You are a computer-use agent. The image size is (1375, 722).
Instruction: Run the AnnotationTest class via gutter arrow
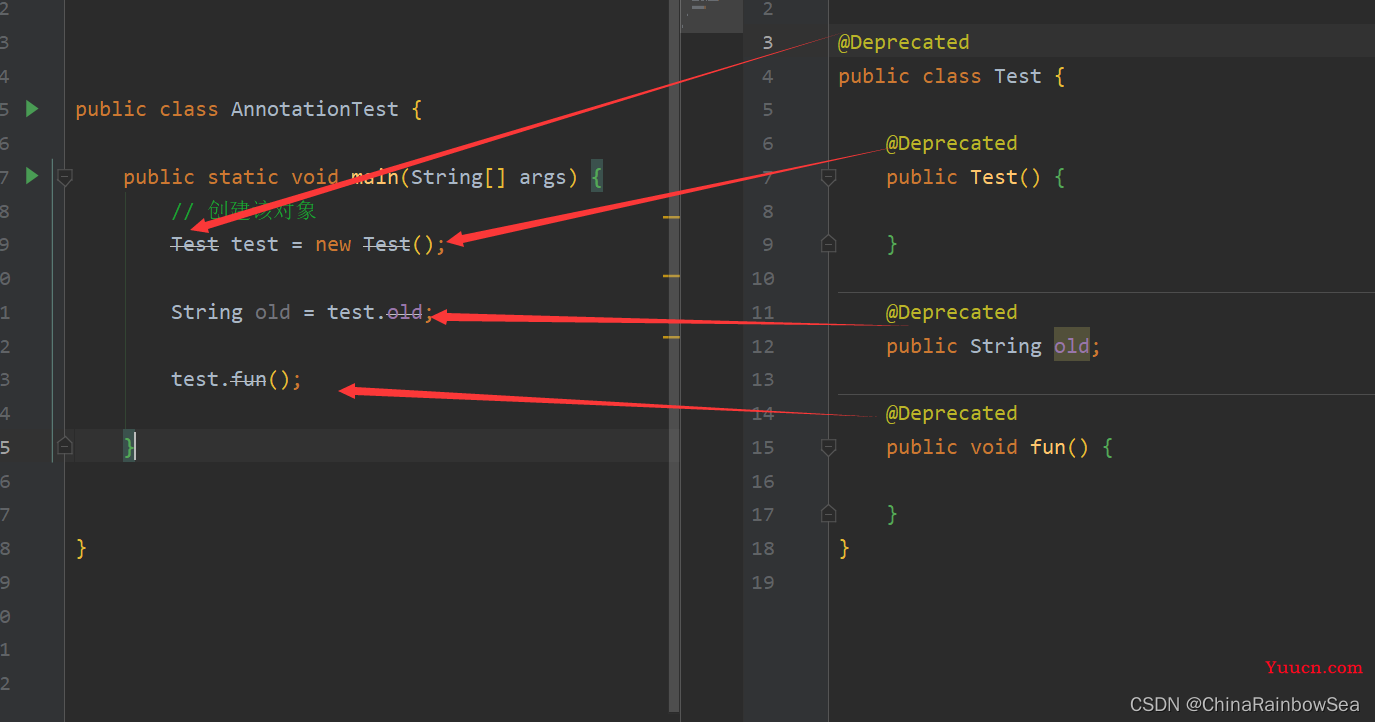(32, 108)
